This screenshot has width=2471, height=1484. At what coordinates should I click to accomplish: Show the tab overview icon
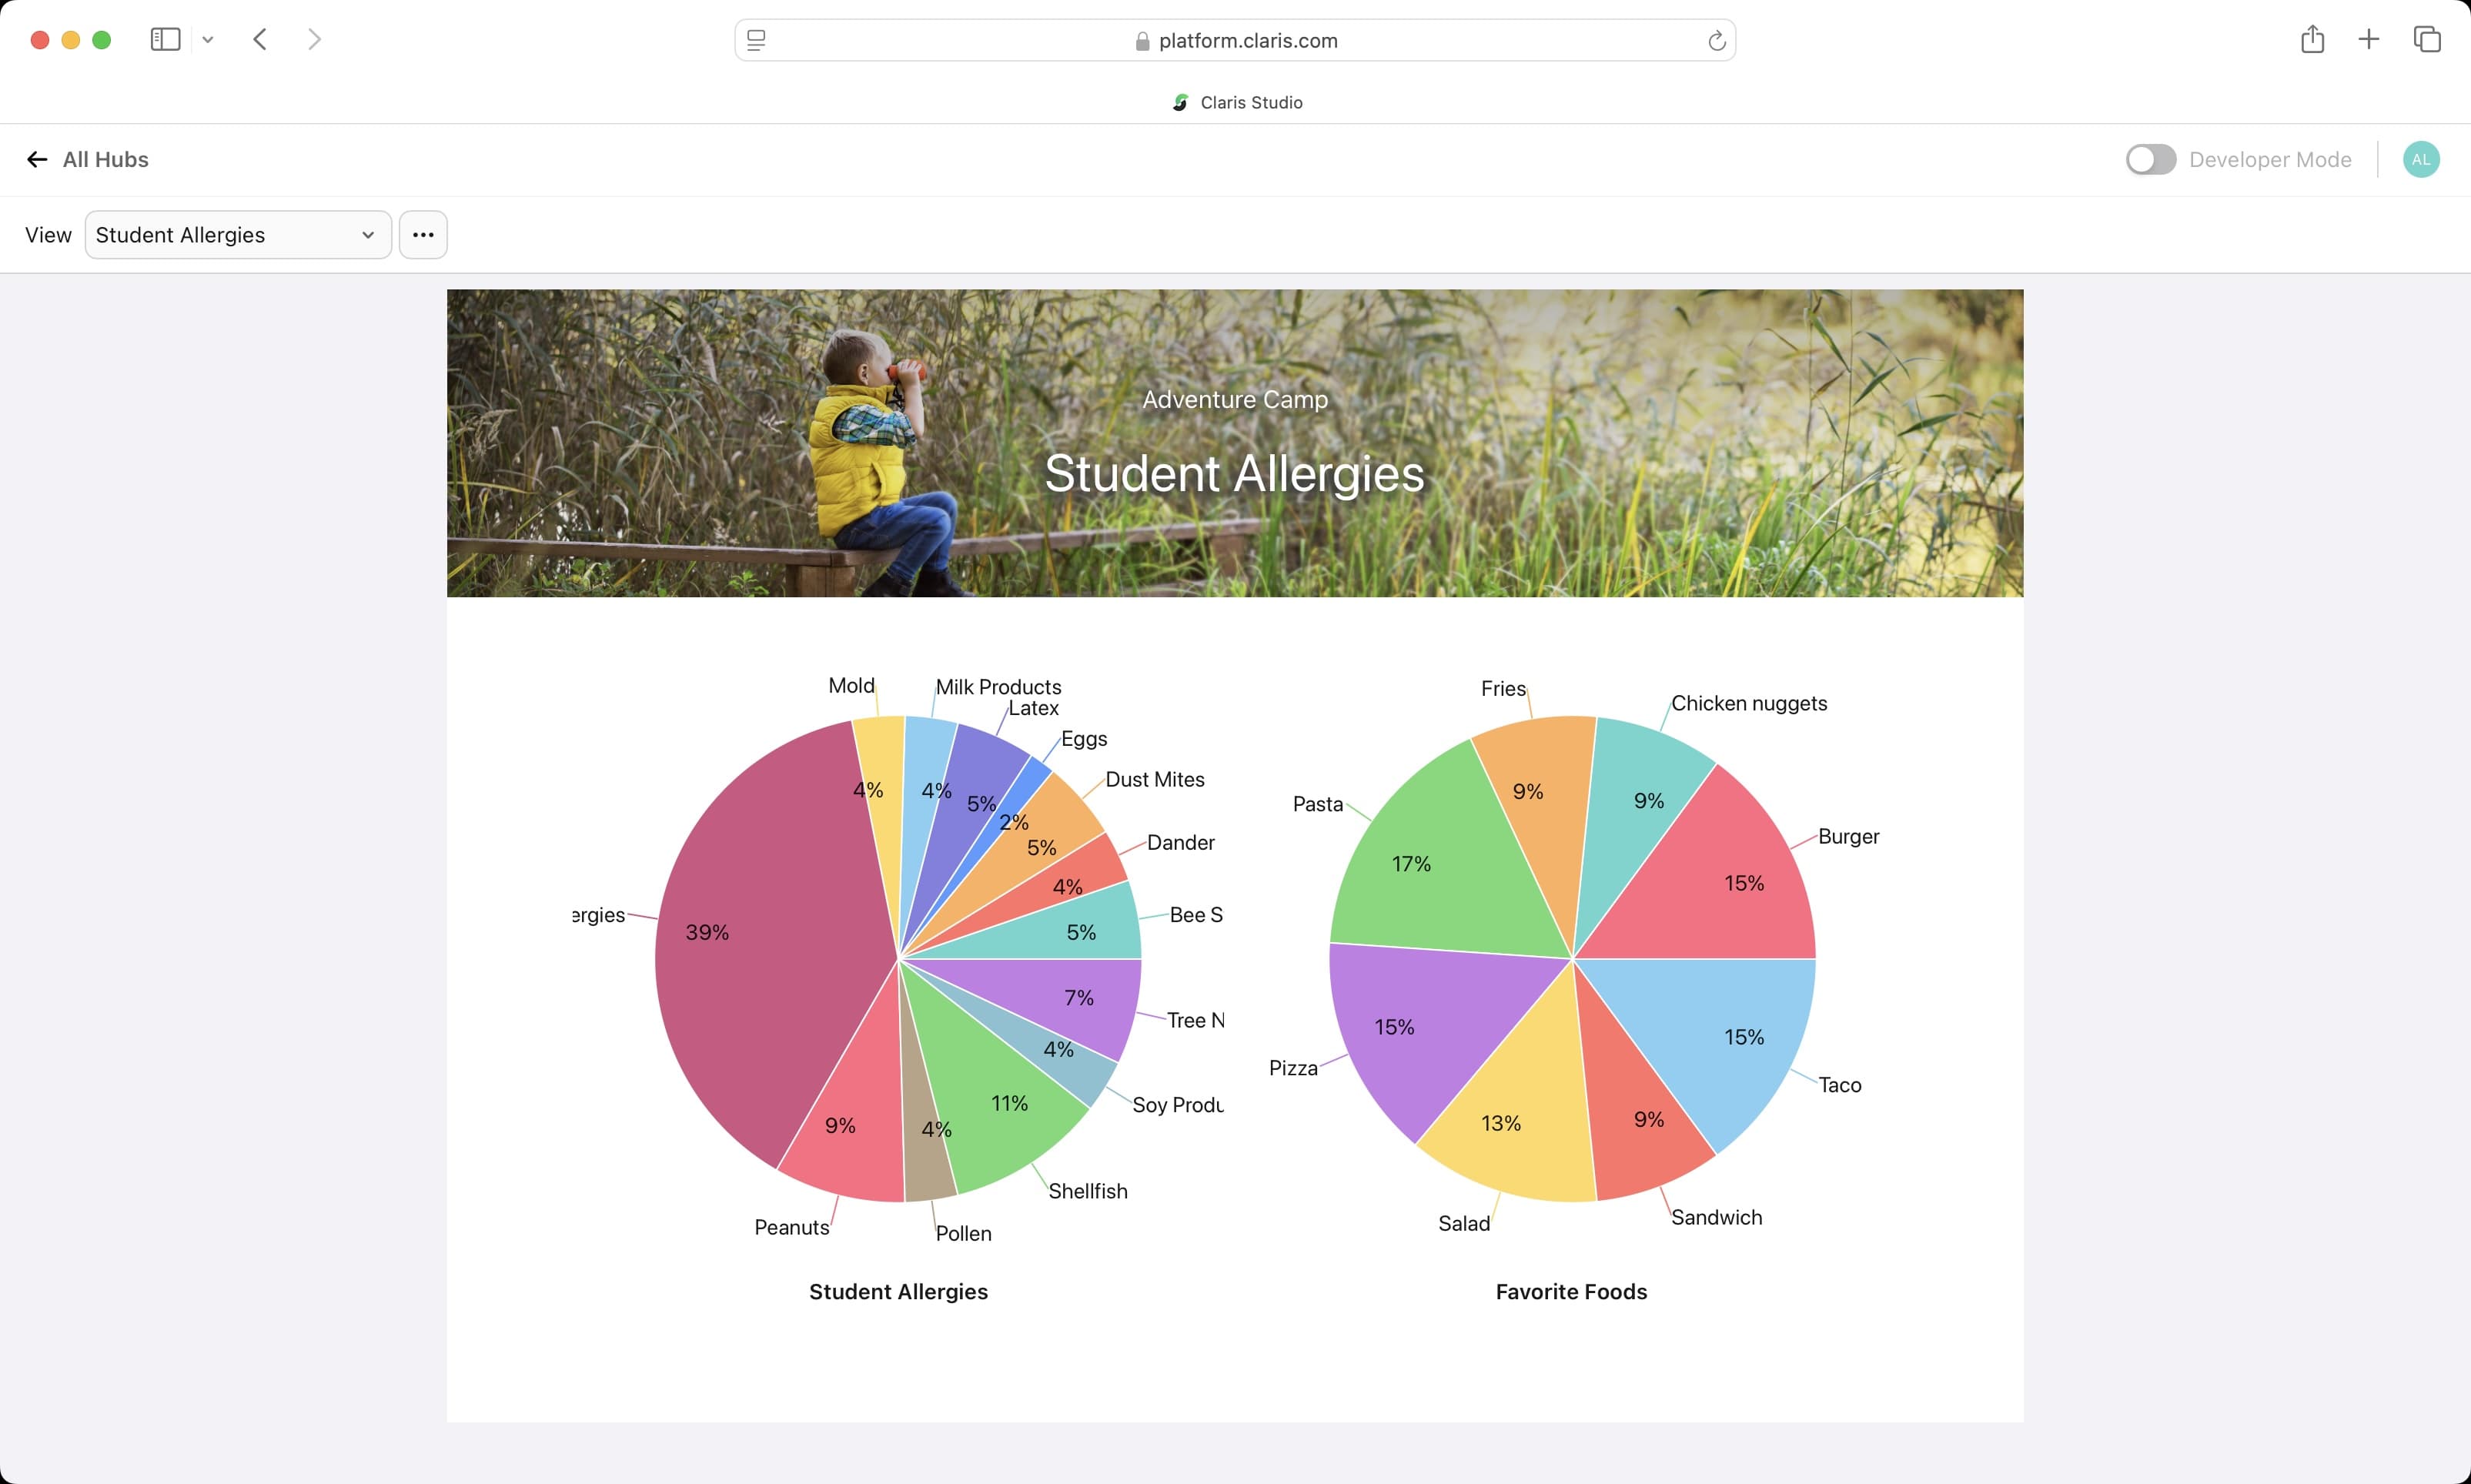click(2427, 40)
